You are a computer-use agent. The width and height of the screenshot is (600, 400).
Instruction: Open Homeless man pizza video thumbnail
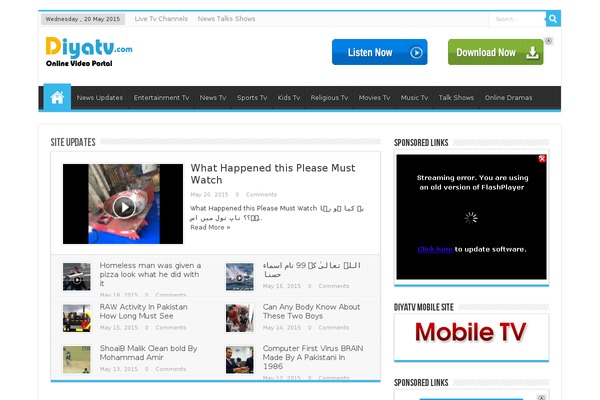coord(77,277)
